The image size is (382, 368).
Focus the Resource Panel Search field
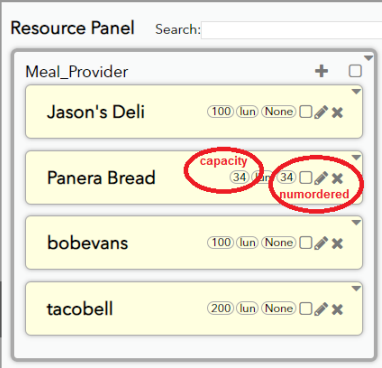[x=292, y=30]
